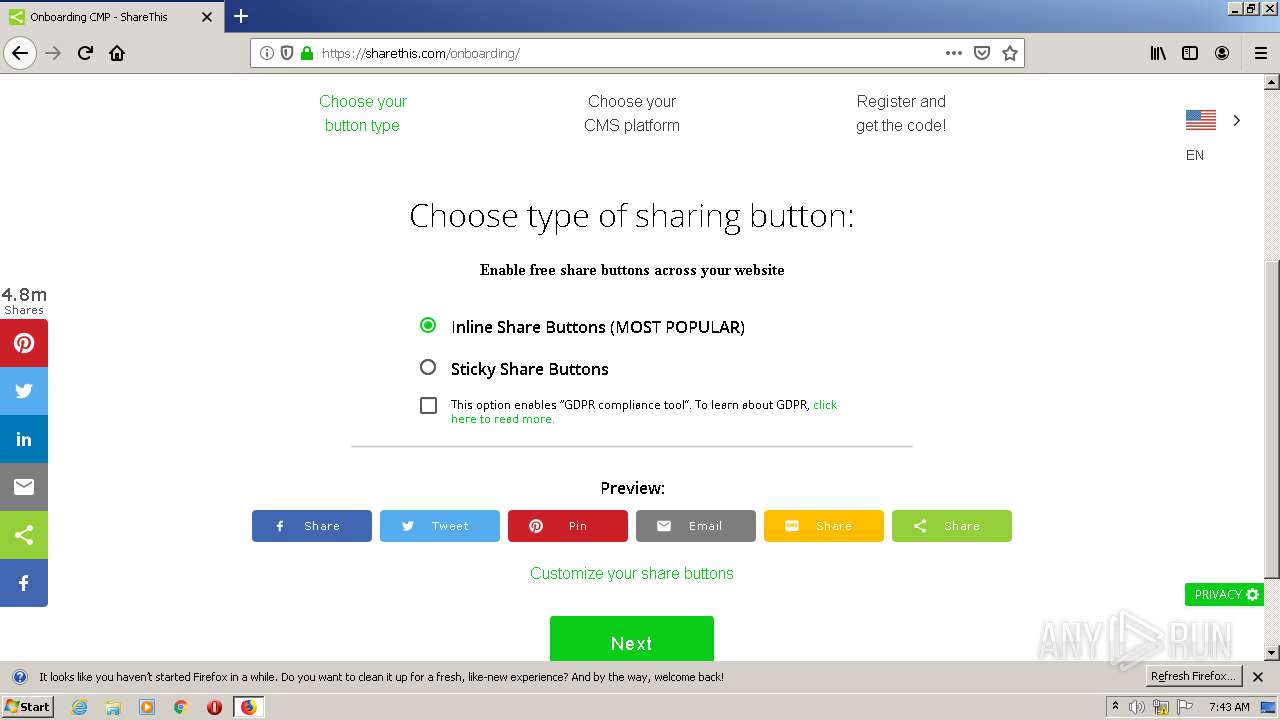Click the Facebook sticky share icon
The image size is (1280, 720).
[x=24, y=583]
